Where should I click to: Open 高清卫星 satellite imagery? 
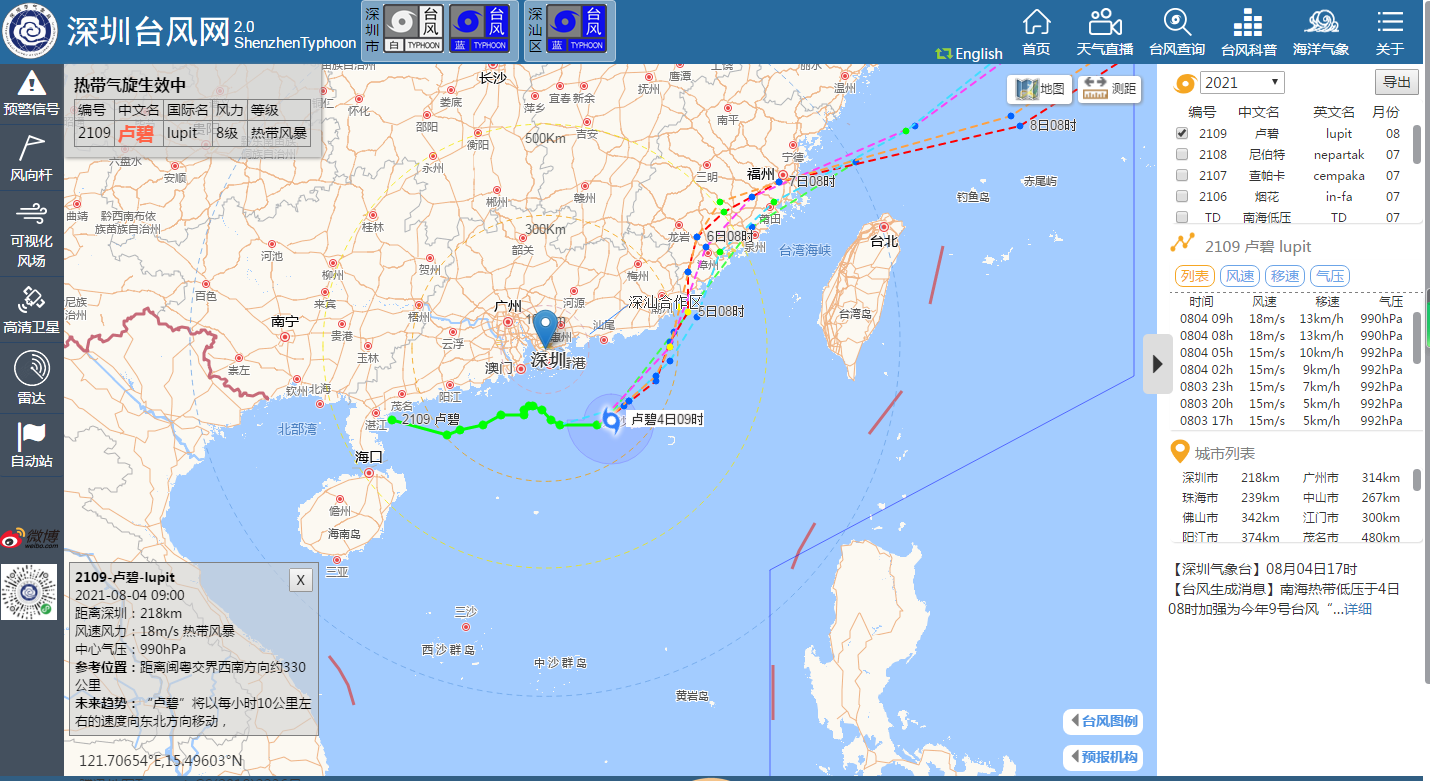coord(32,309)
